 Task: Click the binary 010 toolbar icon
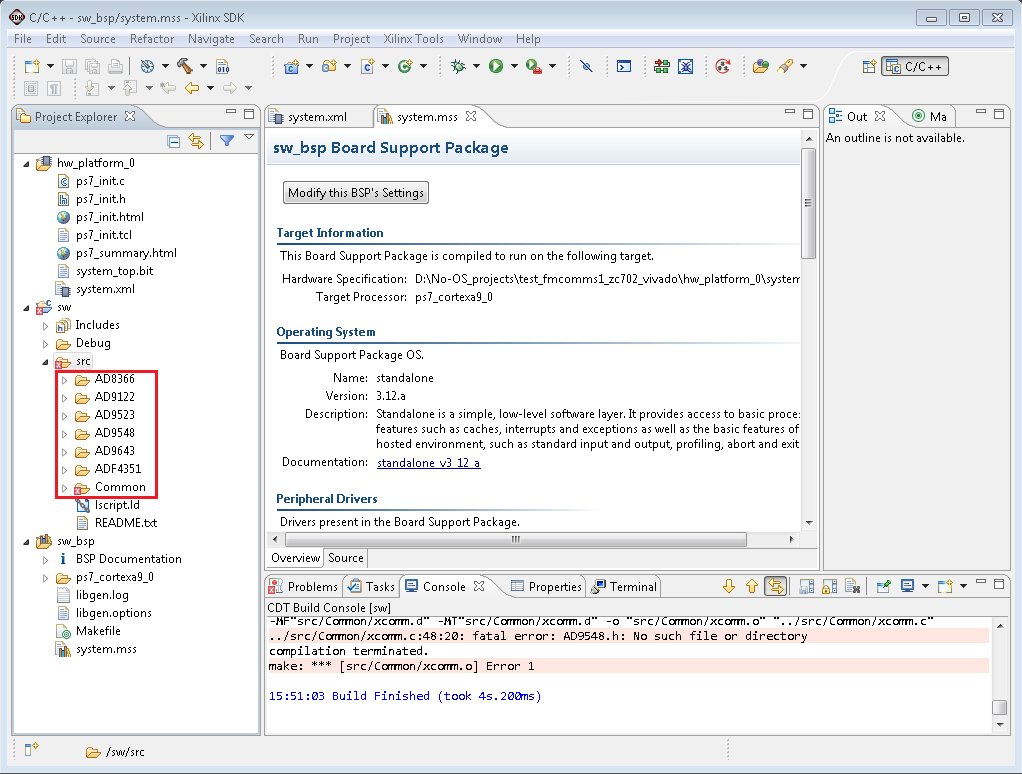click(223, 66)
